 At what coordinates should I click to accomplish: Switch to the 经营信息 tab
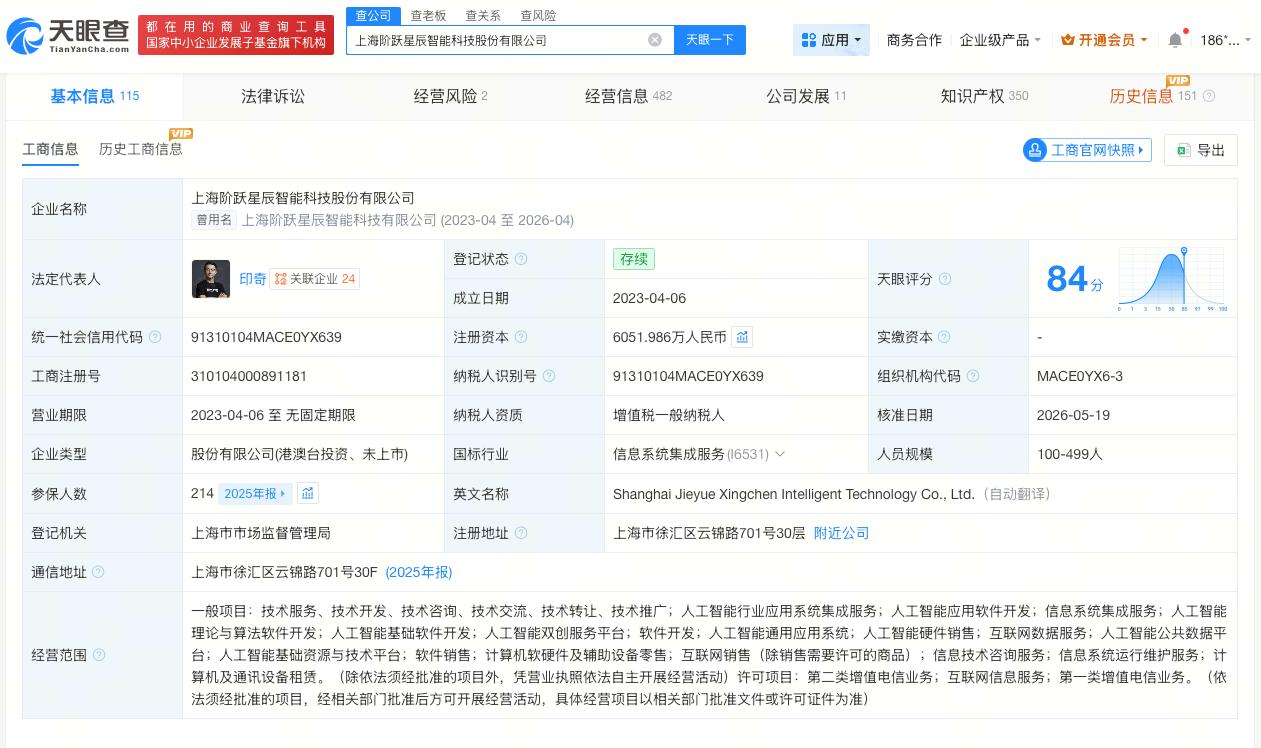tap(628, 96)
